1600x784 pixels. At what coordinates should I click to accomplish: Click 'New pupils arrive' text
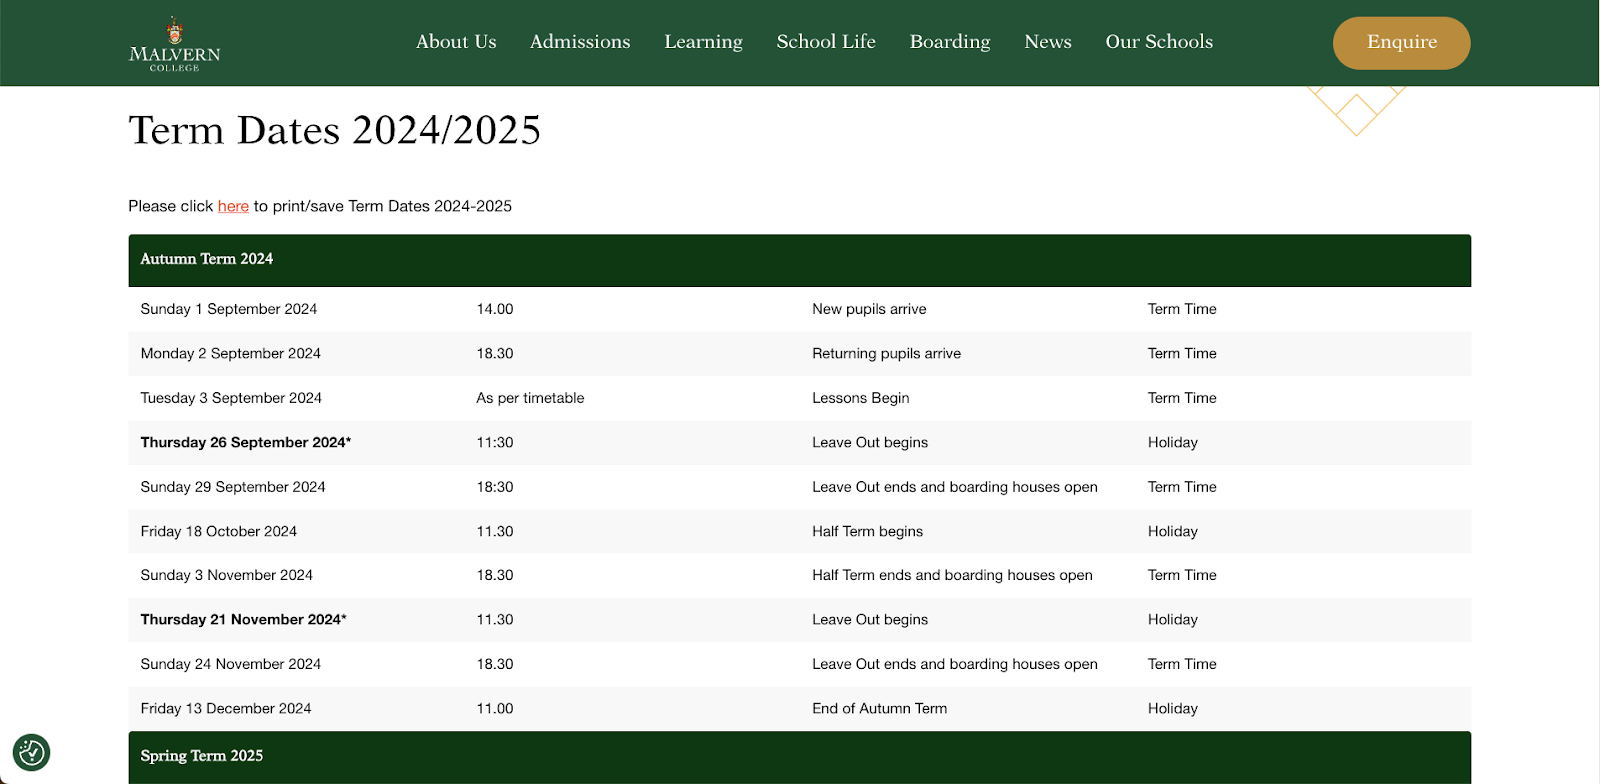869,309
